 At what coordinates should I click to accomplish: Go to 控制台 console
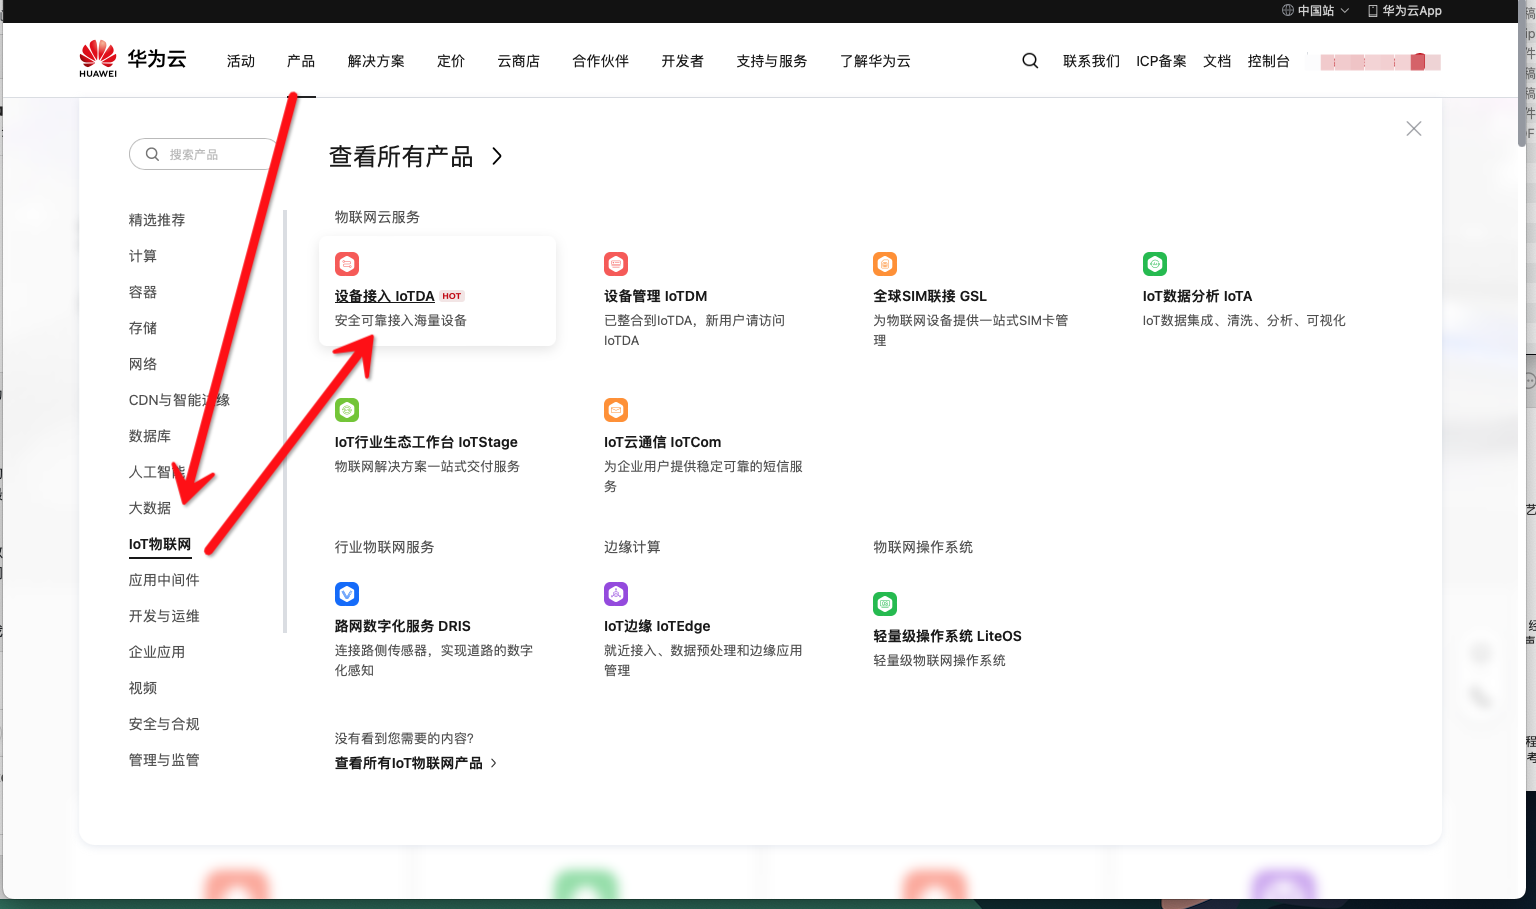[1269, 61]
